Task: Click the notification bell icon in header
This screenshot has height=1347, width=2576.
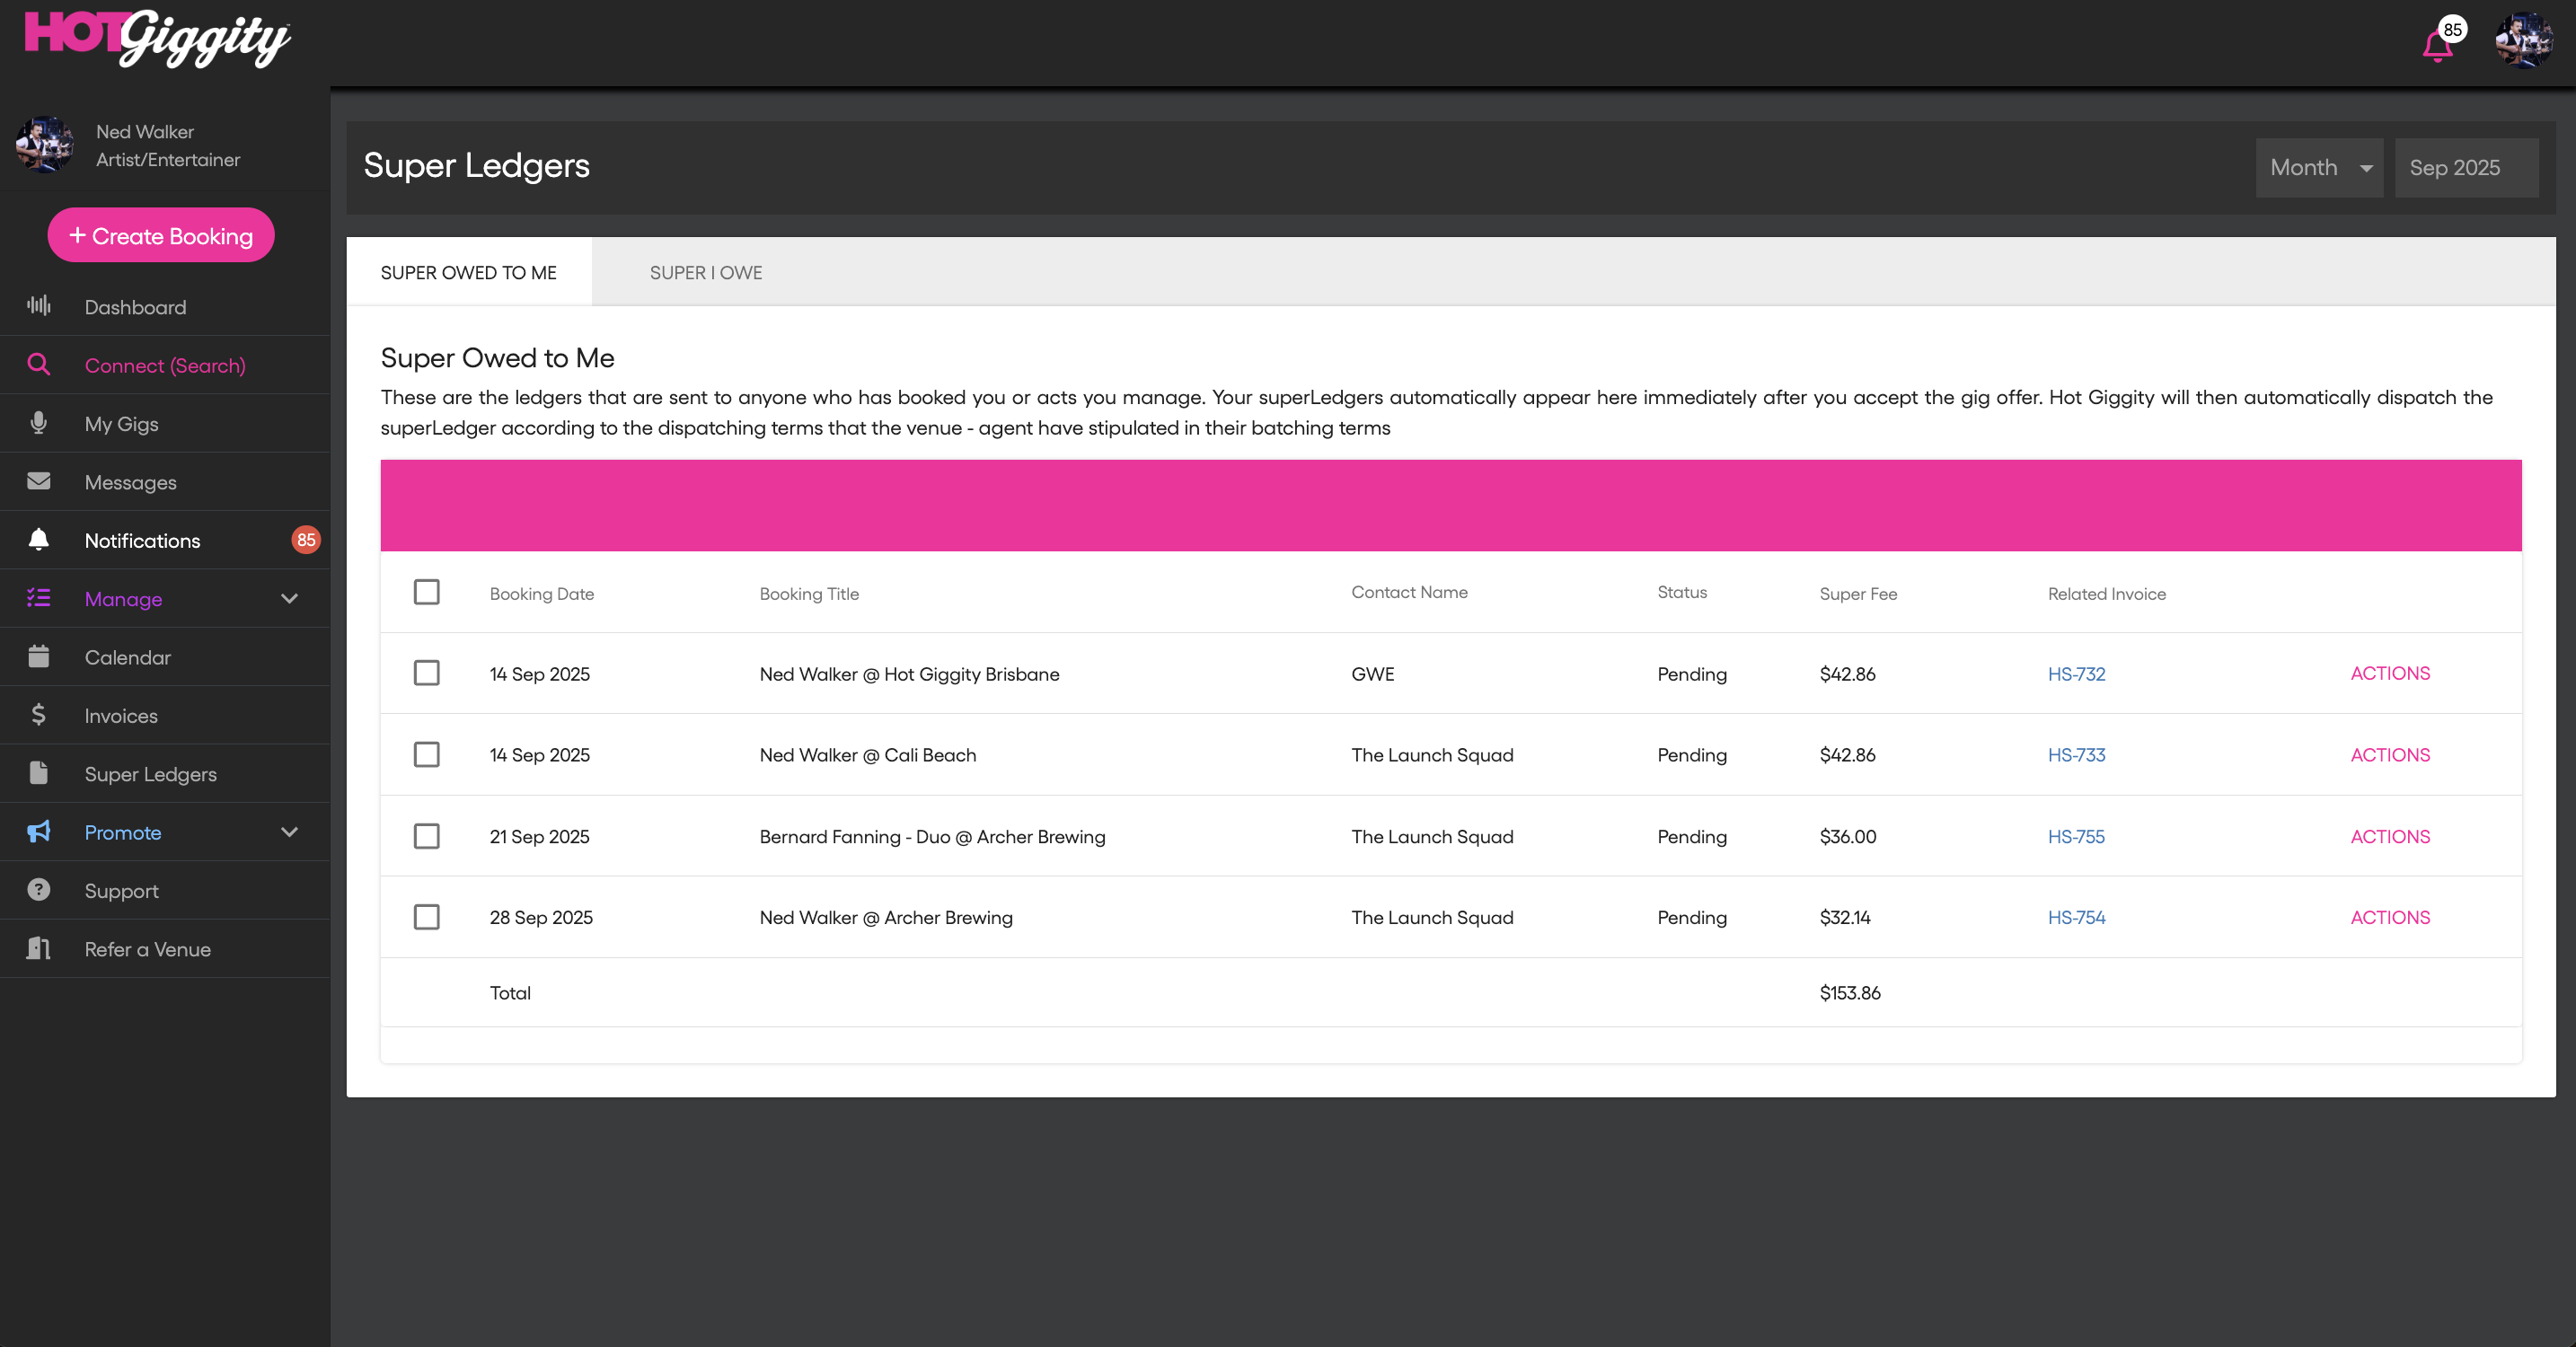Action: click(2437, 46)
